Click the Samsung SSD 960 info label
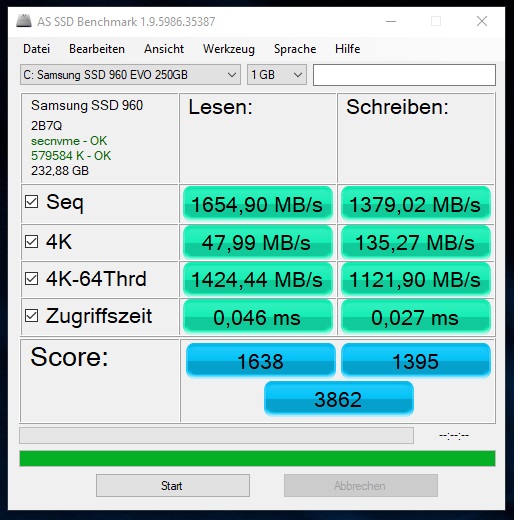This screenshot has height=520, width=514. (87, 105)
